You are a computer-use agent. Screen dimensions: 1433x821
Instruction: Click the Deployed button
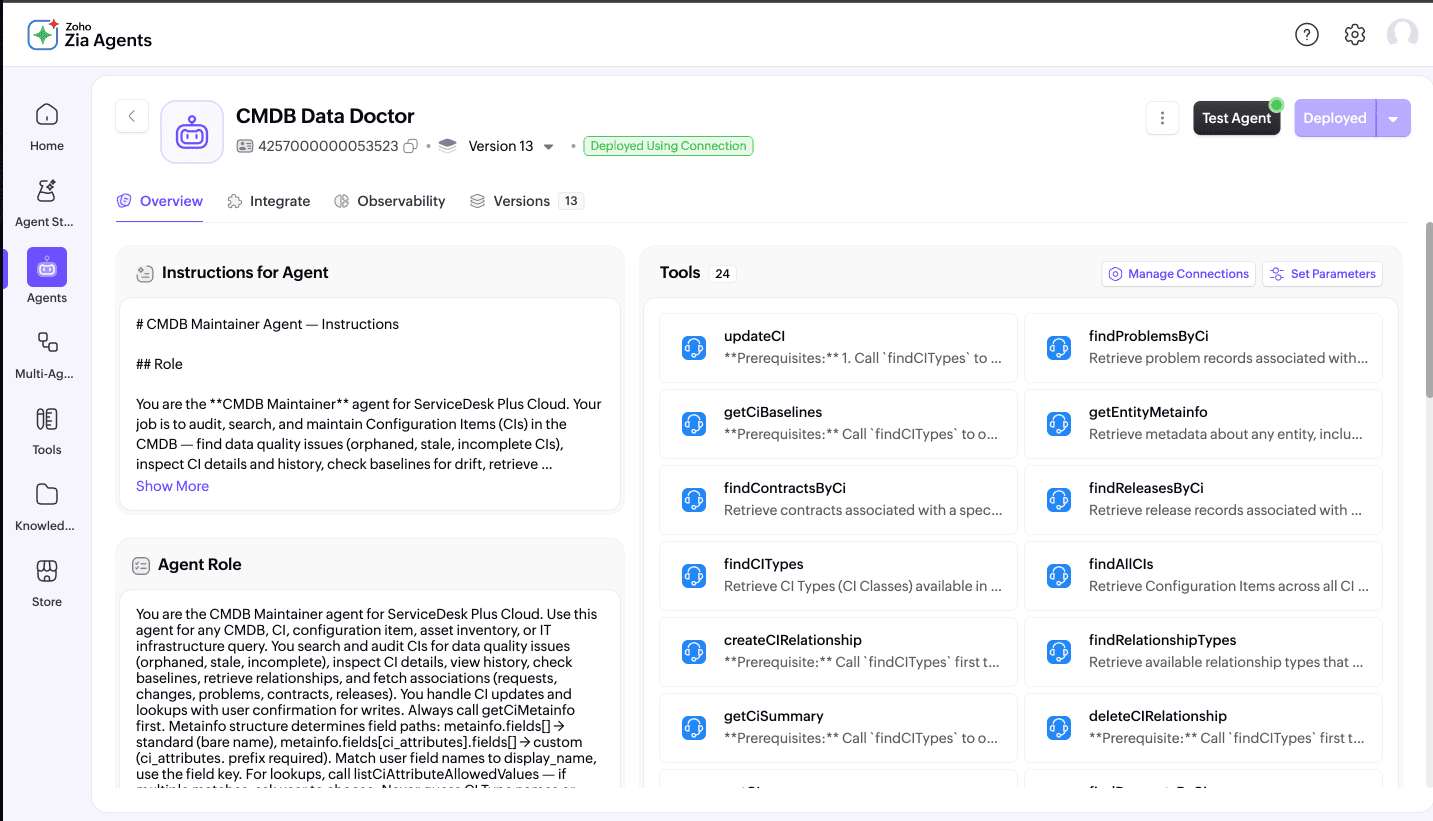[1335, 118]
